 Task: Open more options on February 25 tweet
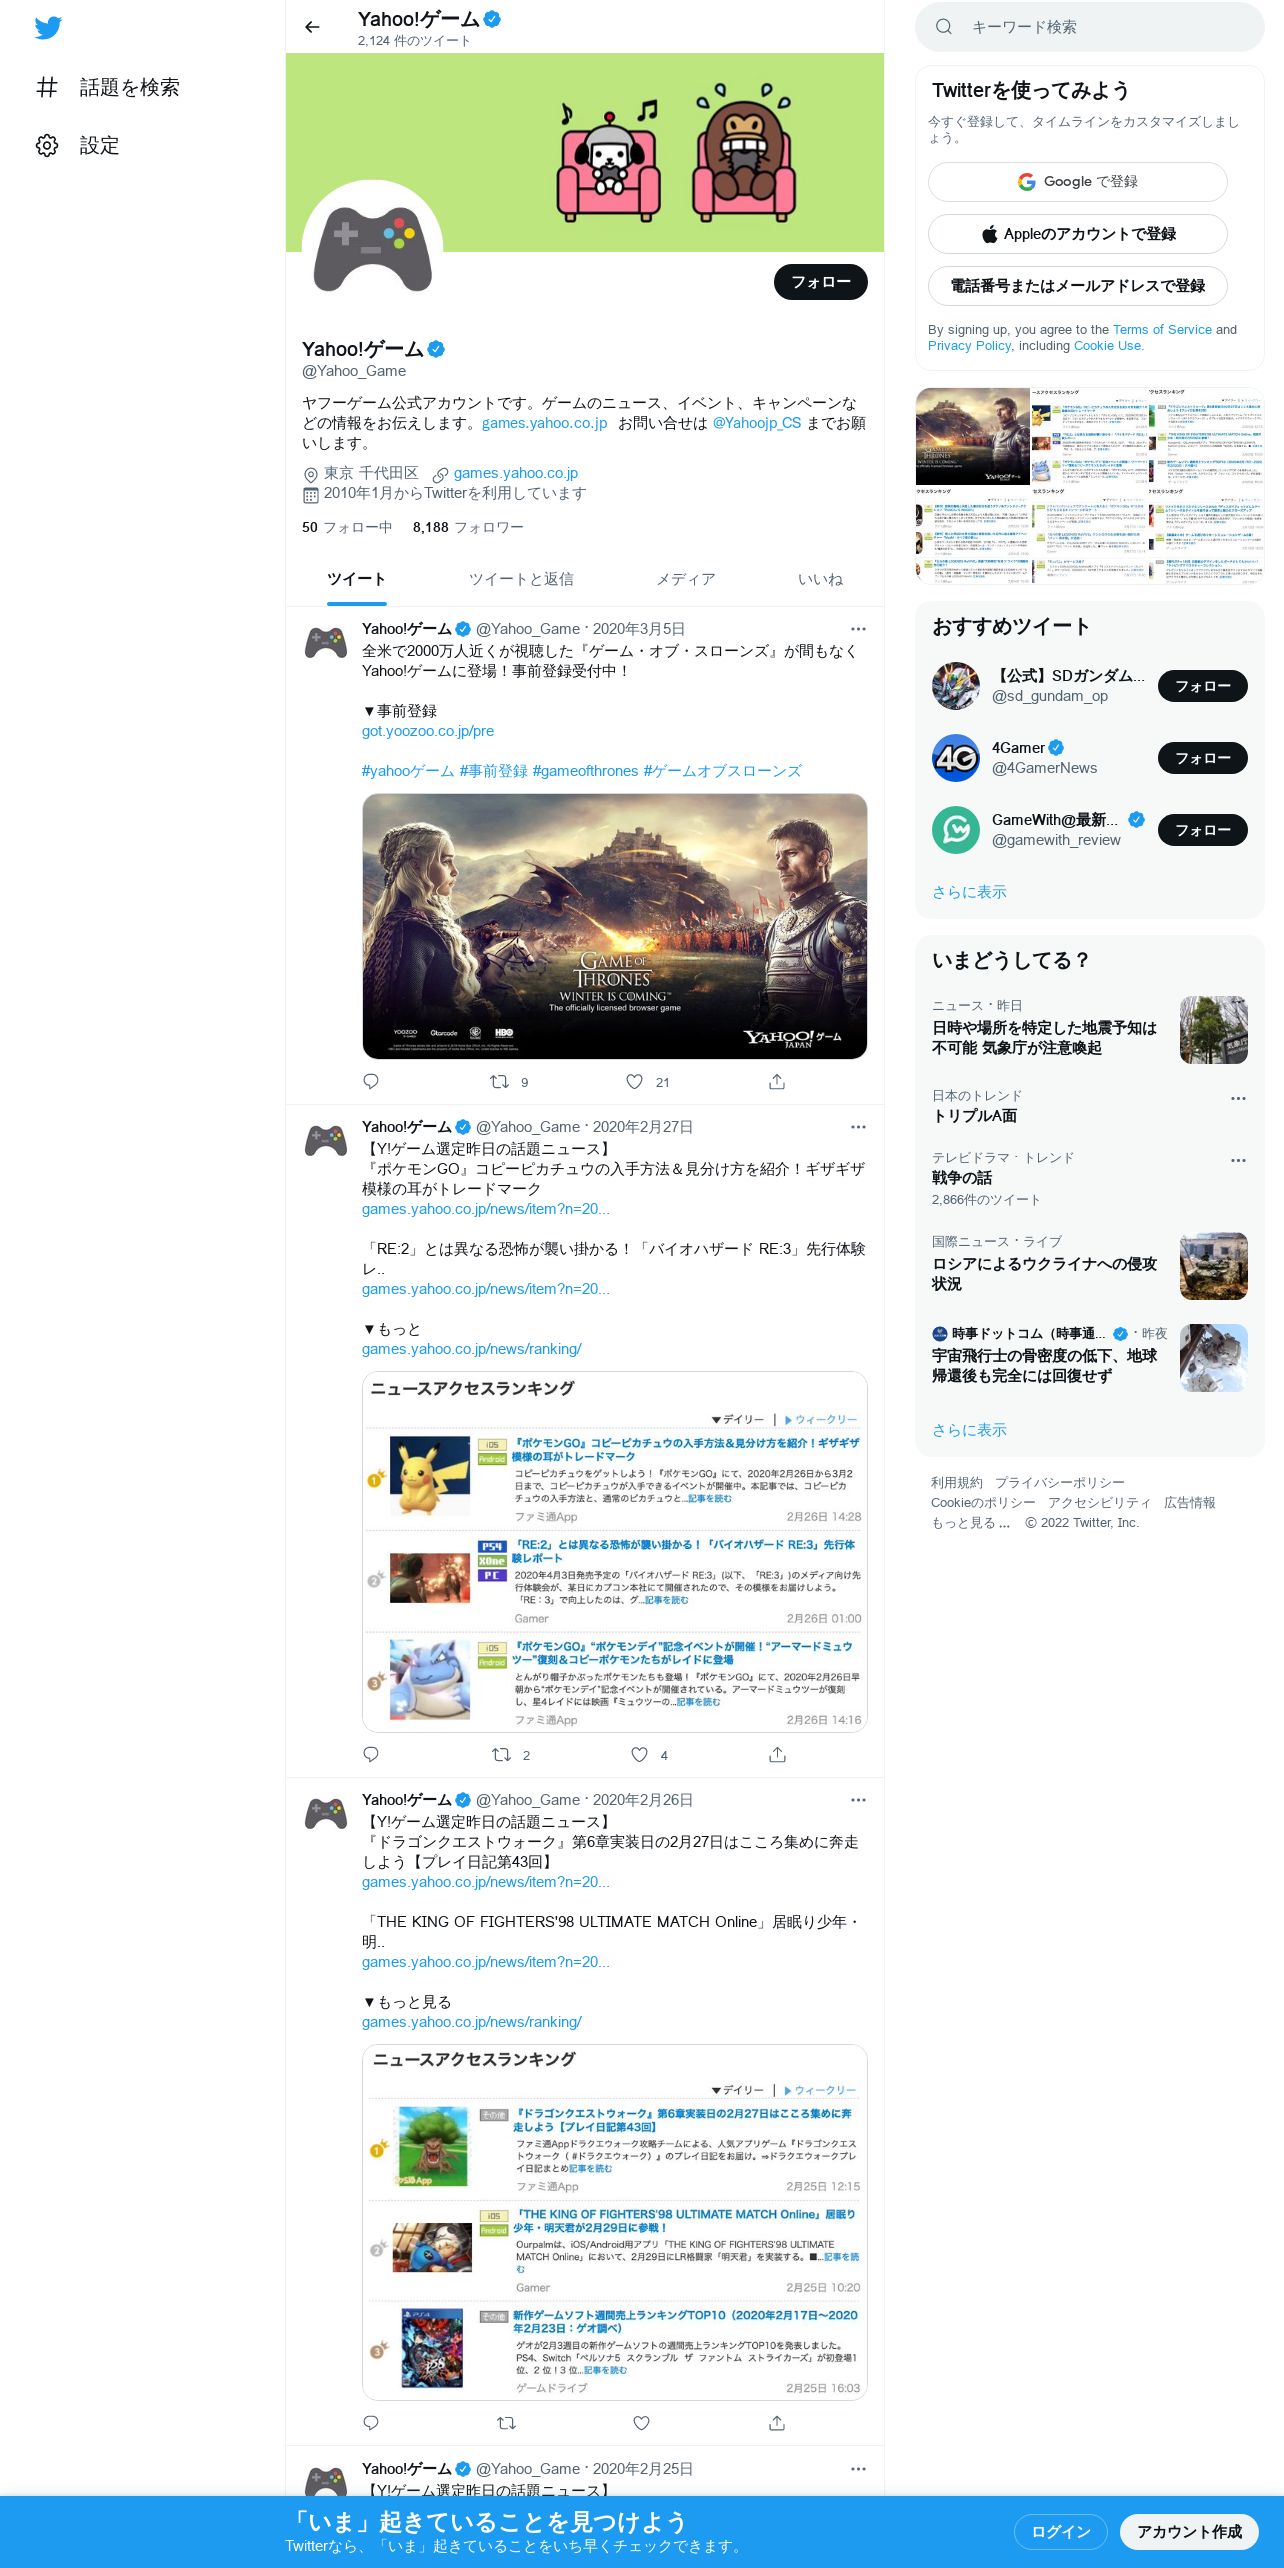click(858, 2469)
